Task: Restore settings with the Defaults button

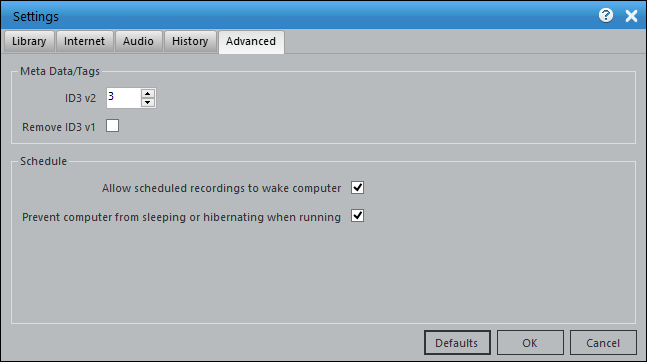Action: tap(457, 343)
